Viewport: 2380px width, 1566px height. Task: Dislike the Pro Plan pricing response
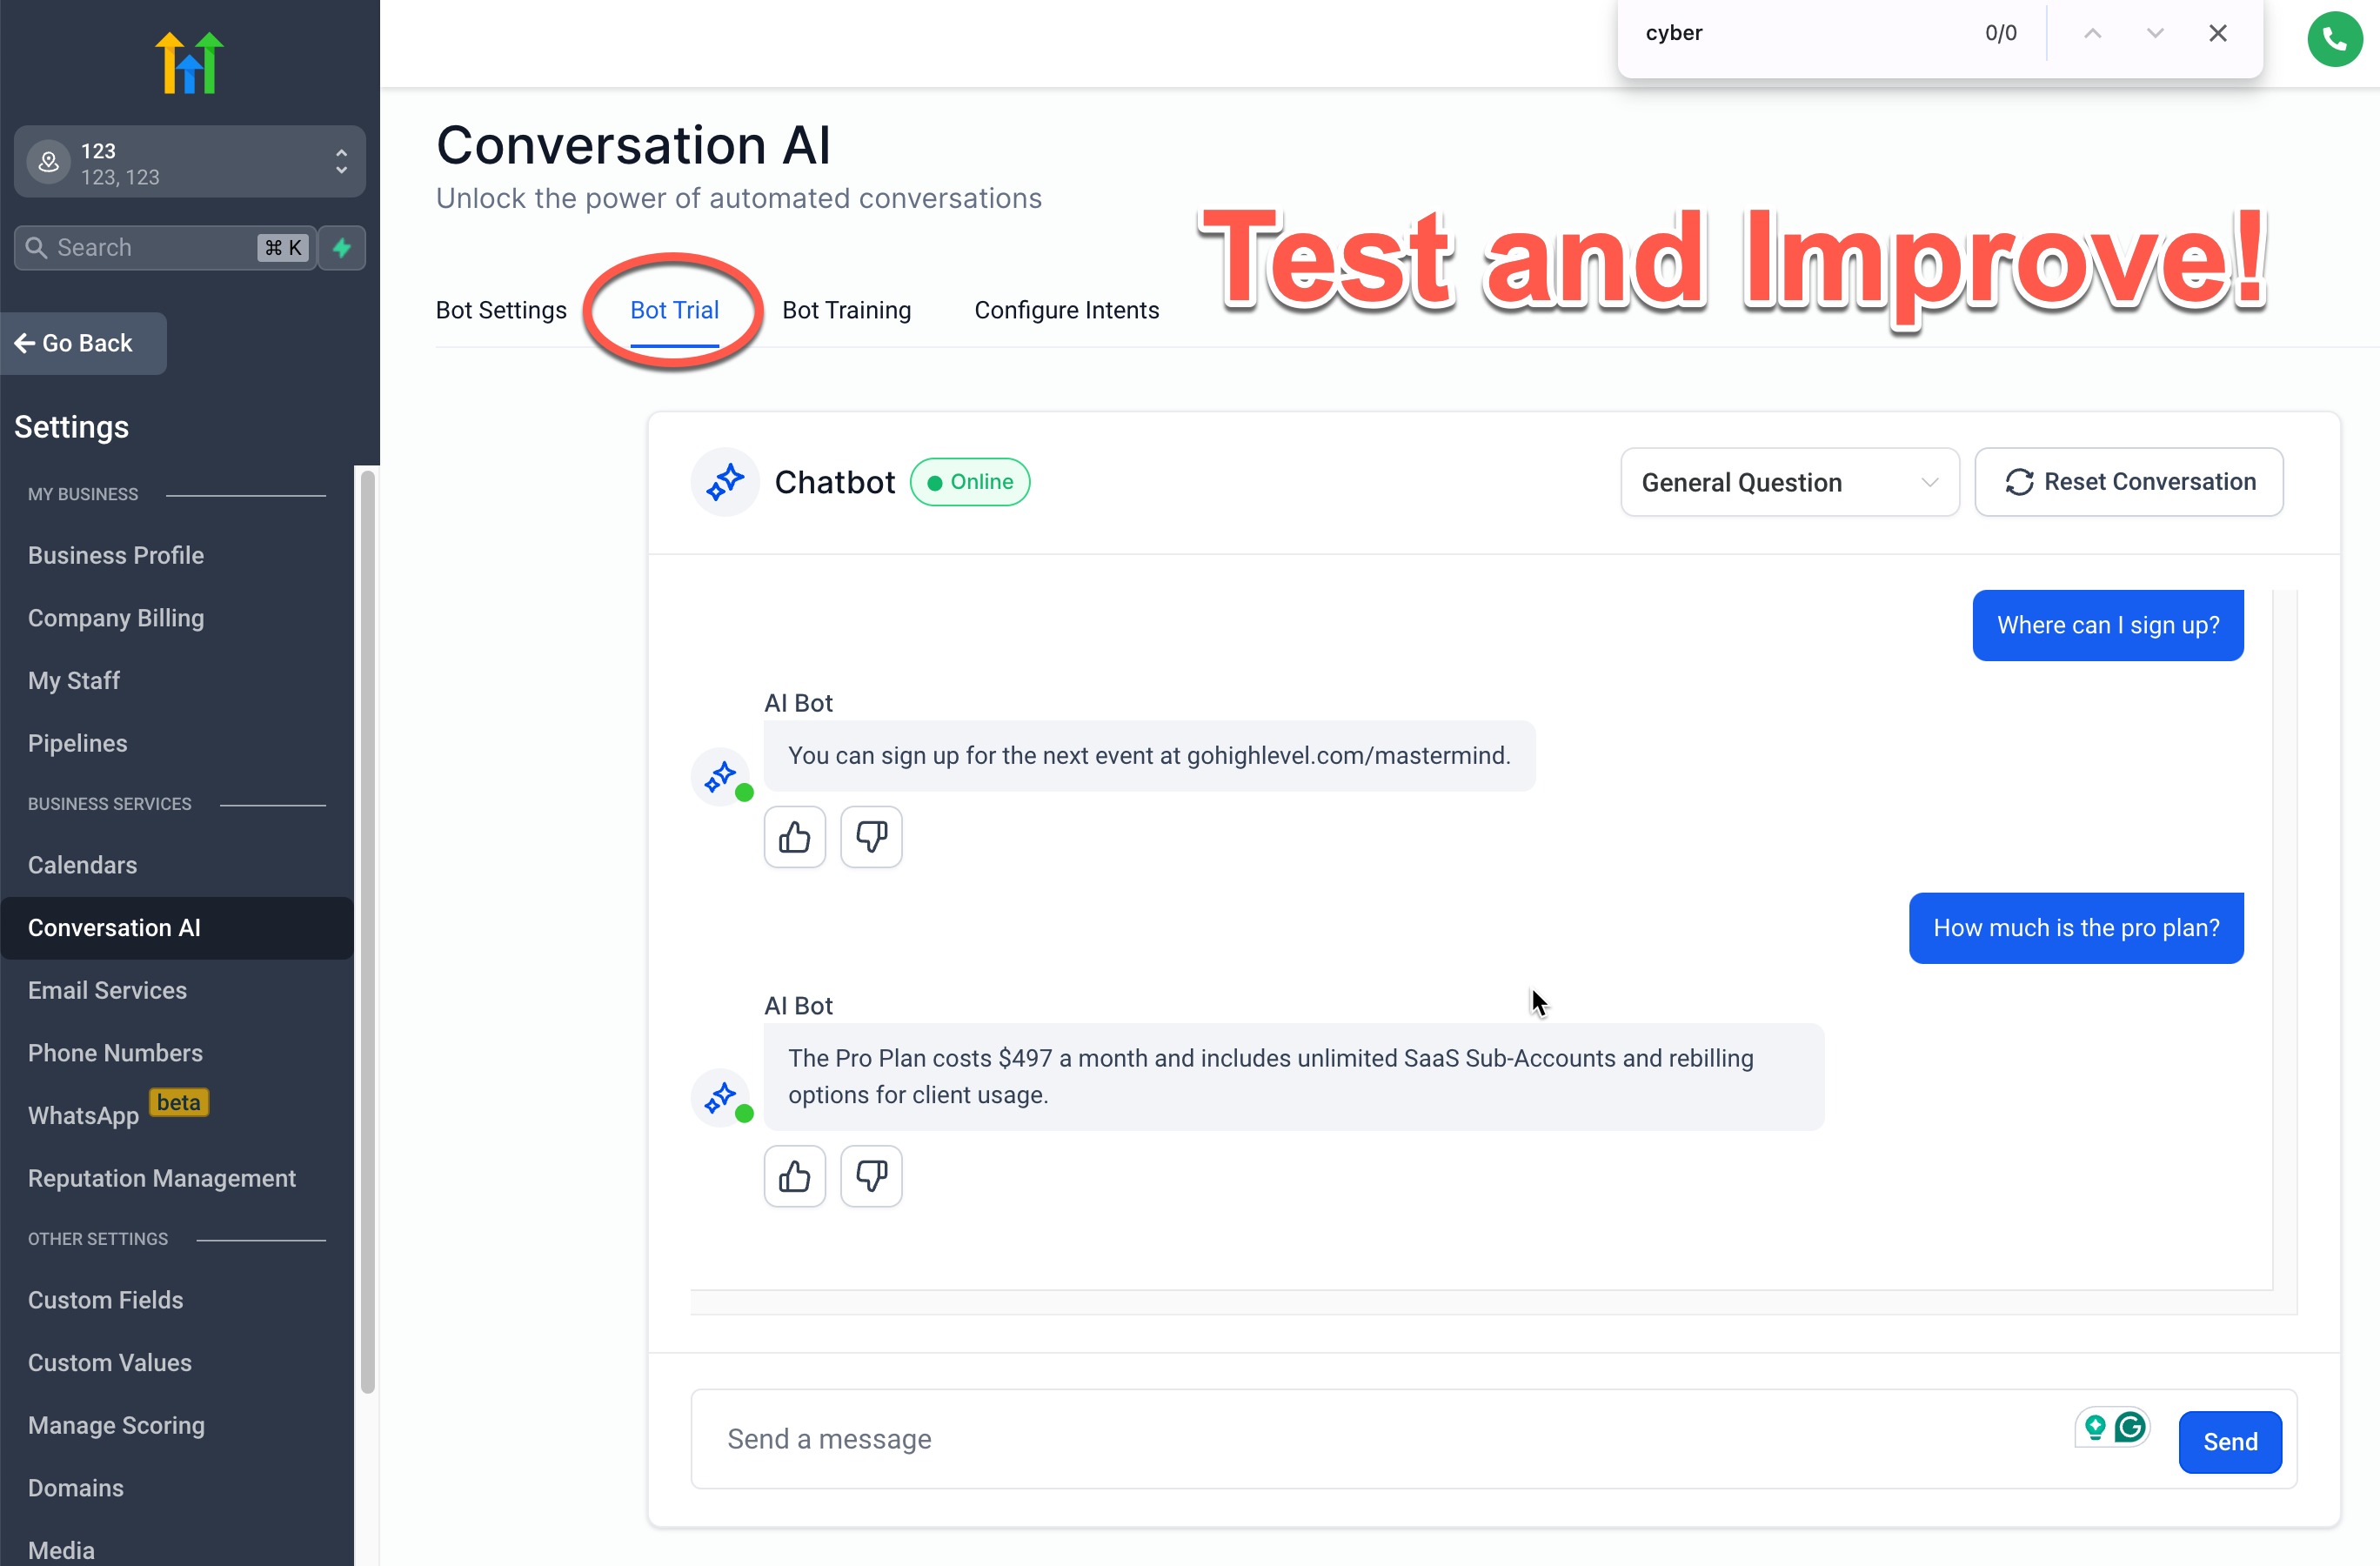(871, 1176)
